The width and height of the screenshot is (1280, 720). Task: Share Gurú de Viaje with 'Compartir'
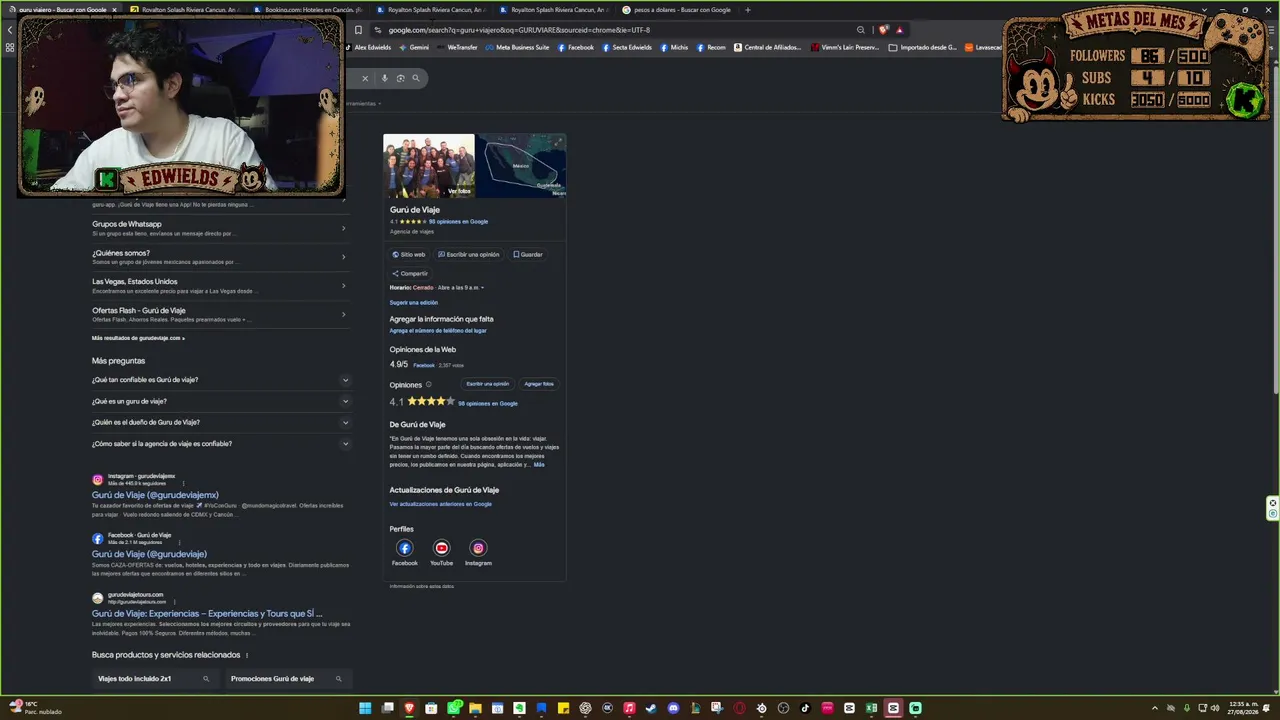[x=410, y=273]
